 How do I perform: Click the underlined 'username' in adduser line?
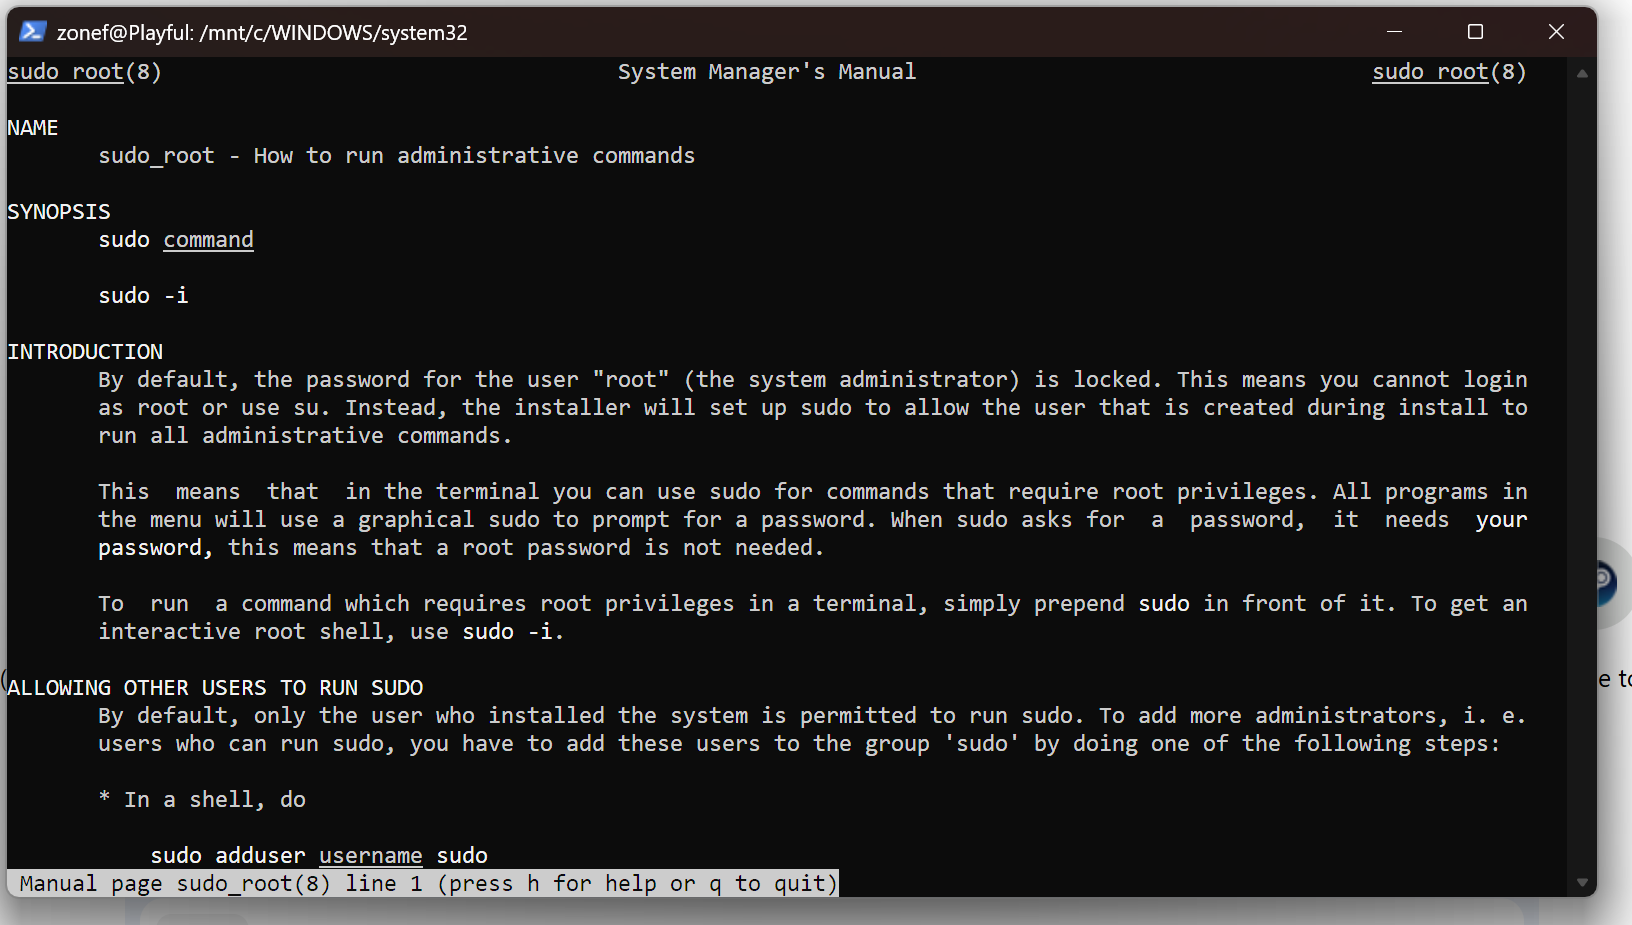tap(371, 856)
